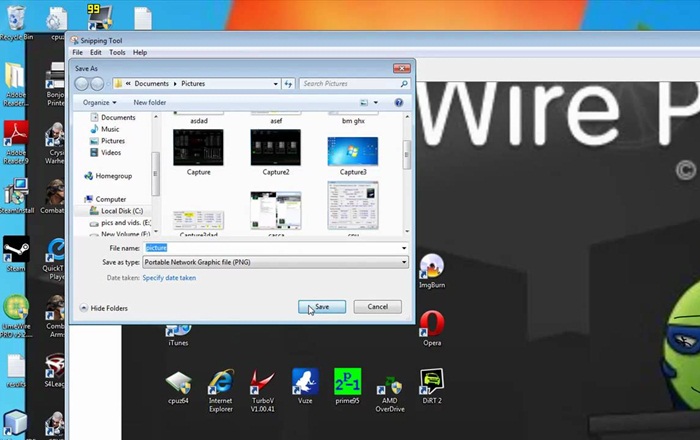Click the change view icon

(x=364, y=103)
